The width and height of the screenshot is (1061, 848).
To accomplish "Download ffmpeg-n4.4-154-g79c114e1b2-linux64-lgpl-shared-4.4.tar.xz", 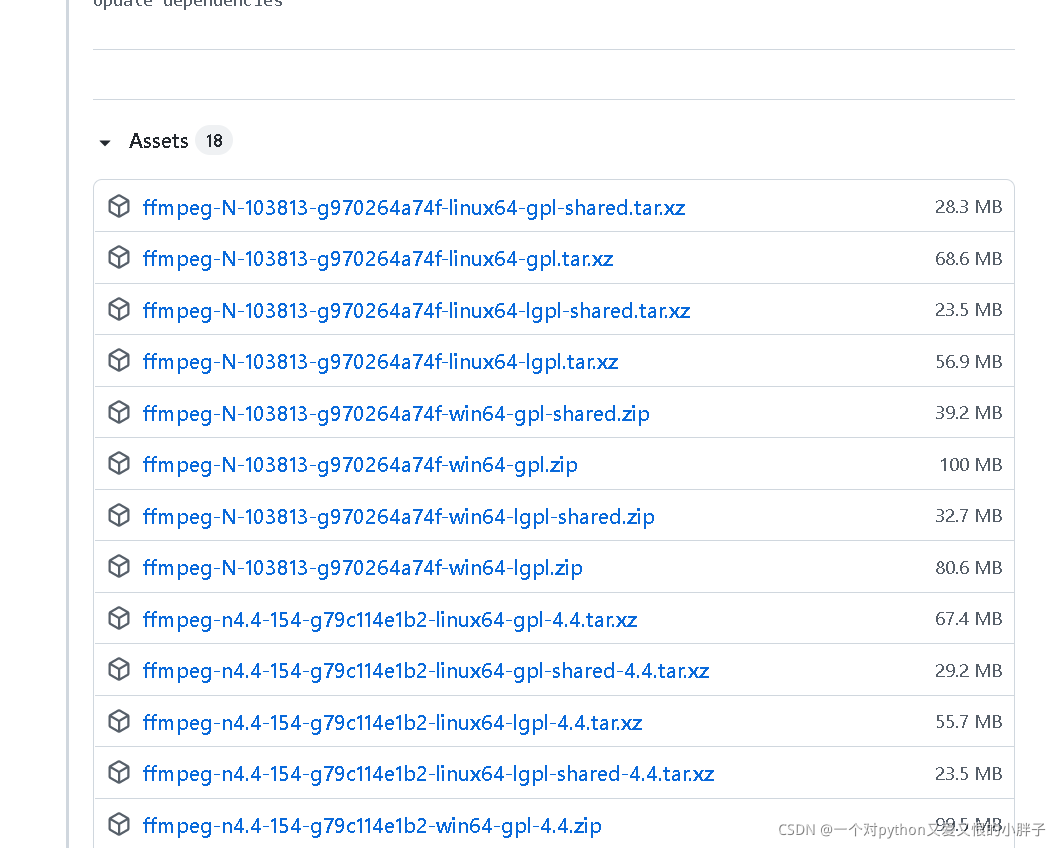I will click(x=428, y=773).
